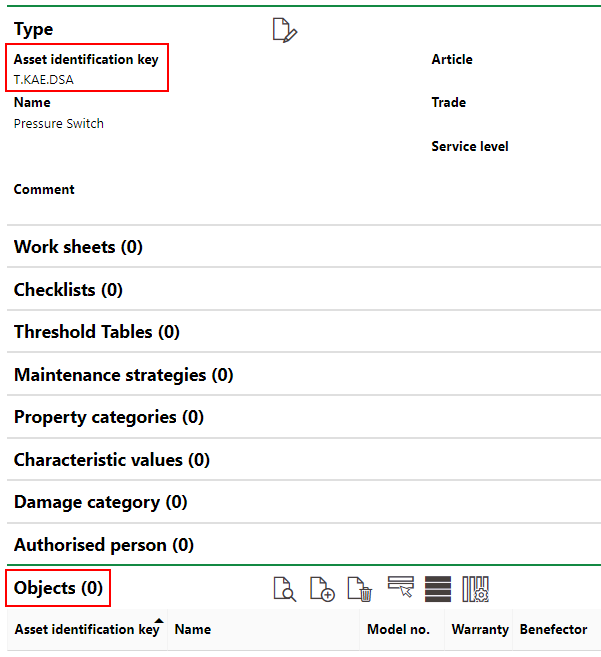The width and height of the screenshot is (601, 657).
Task: Expand the Threshold Tables (0) section
Action: [97, 332]
